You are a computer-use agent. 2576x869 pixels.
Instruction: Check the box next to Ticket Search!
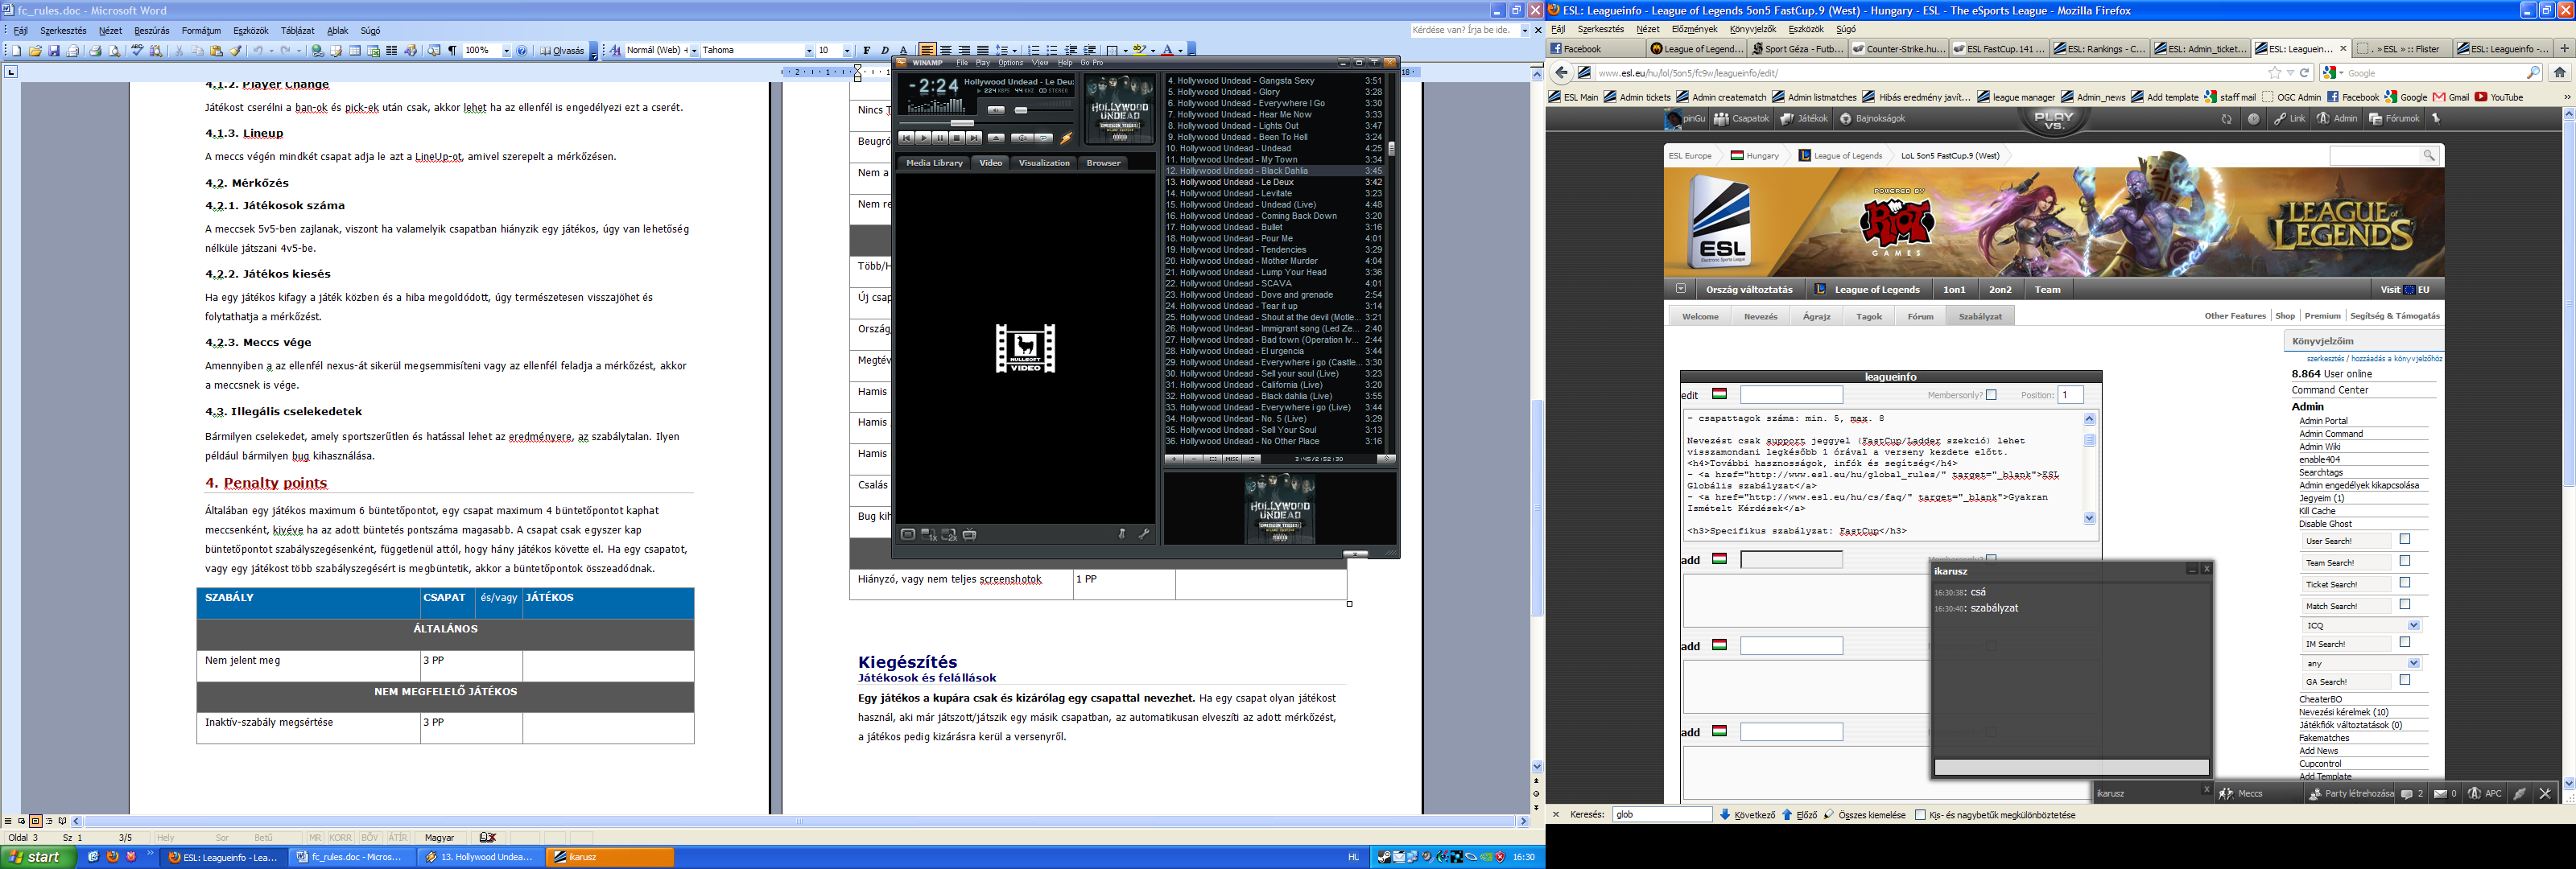2405,583
